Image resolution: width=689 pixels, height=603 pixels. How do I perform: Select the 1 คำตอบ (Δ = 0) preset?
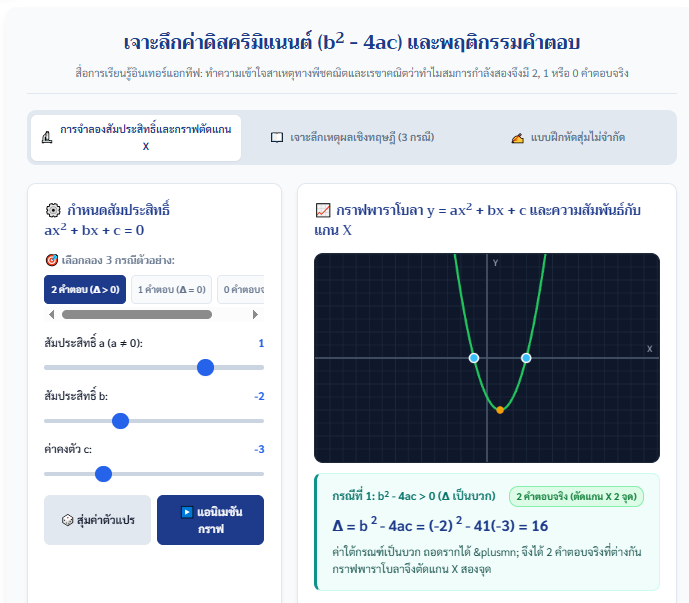point(171,290)
